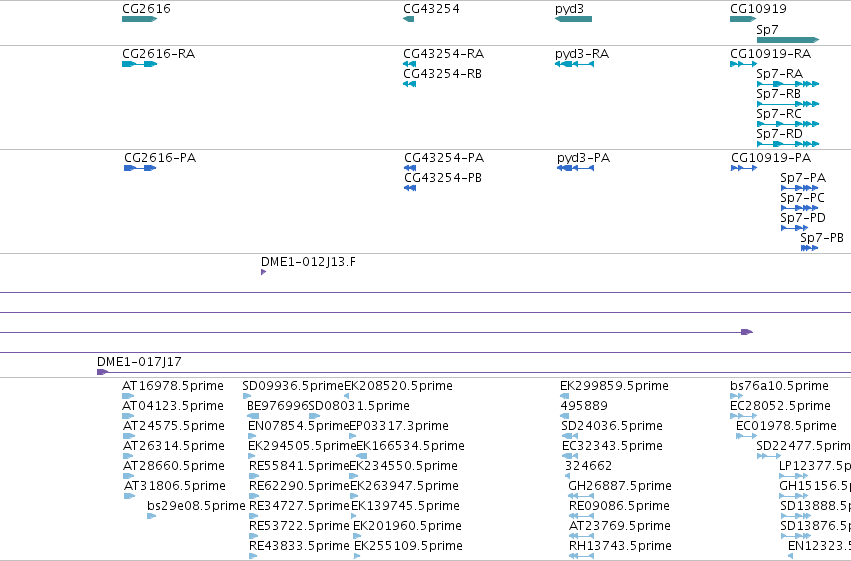Viewport: 851px width, 561px height.
Task: Click the Sp7-PD protein feature
Action: (x=794, y=228)
